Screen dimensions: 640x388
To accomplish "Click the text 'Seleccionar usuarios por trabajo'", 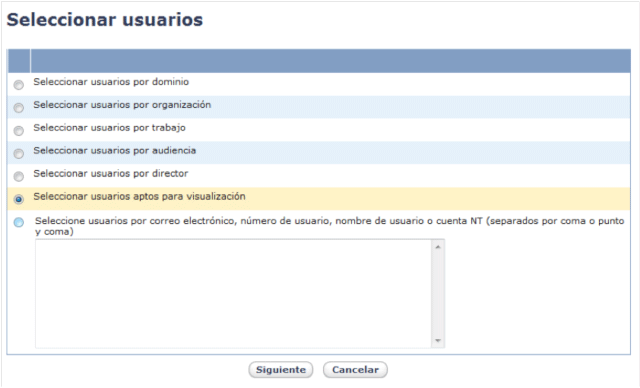I will [x=109, y=128].
